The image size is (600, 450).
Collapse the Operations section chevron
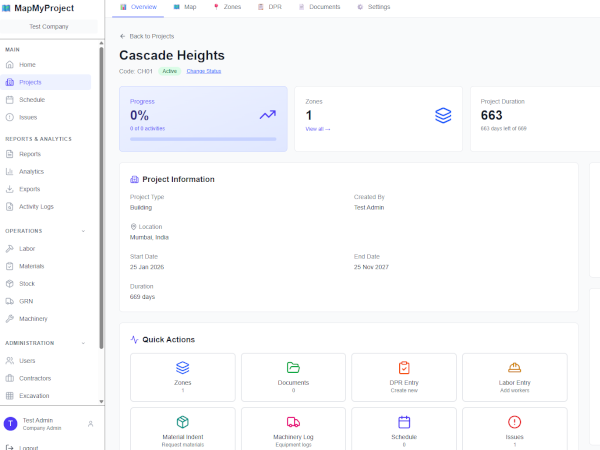[x=83, y=231]
